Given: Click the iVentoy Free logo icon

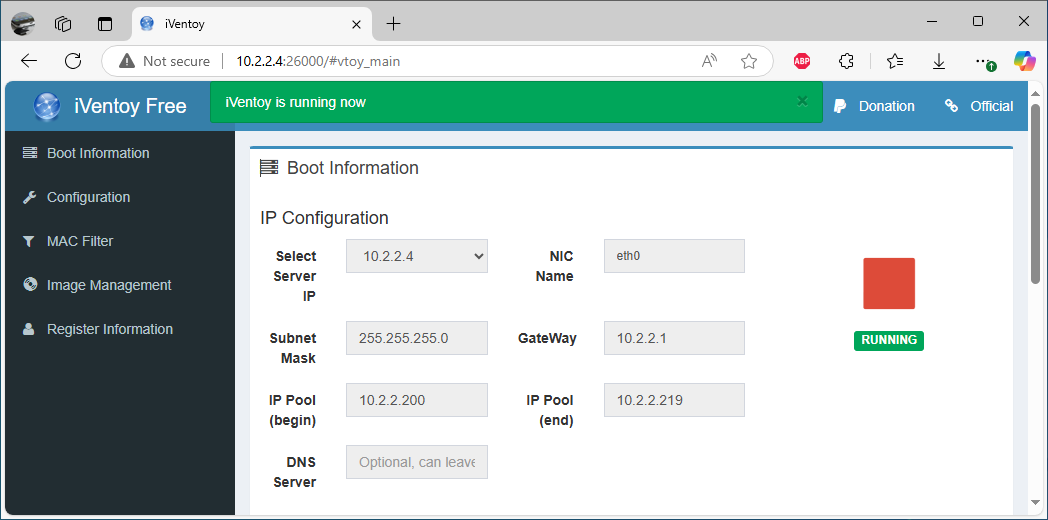Looking at the screenshot, I should 47,106.
